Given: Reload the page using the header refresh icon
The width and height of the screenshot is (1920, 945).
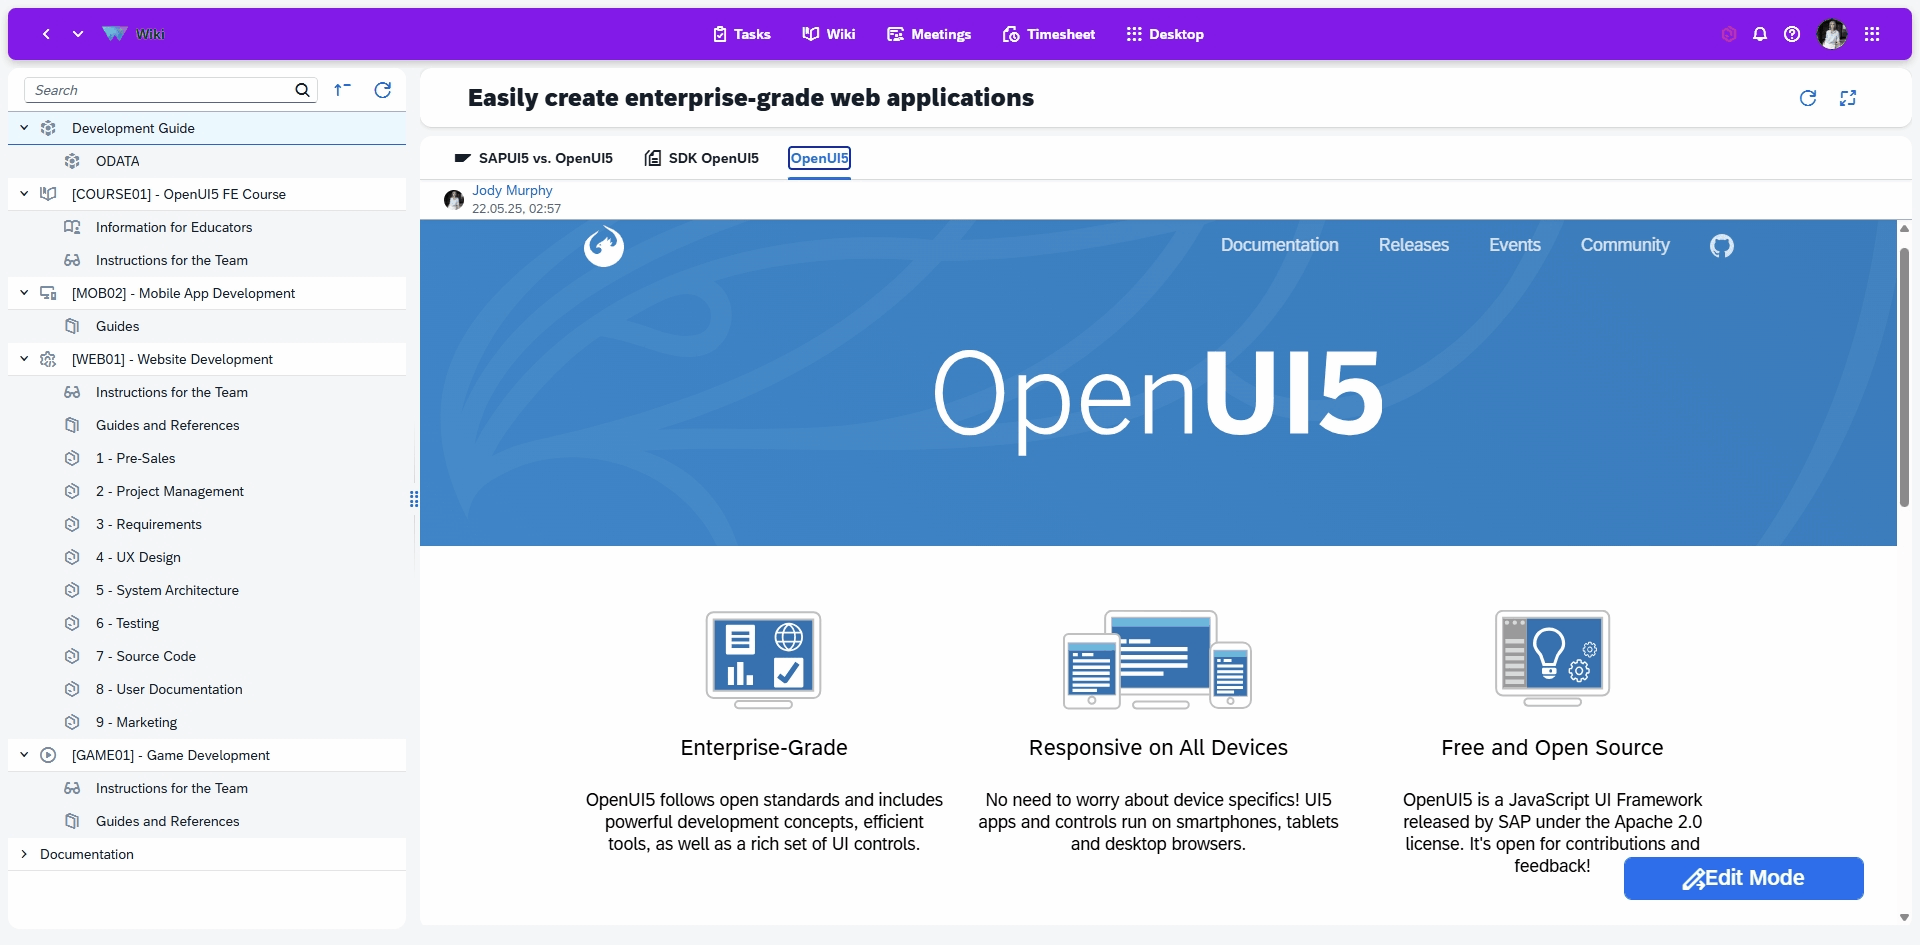Looking at the screenshot, I should pyautogui.click(x=1807, y=98).
